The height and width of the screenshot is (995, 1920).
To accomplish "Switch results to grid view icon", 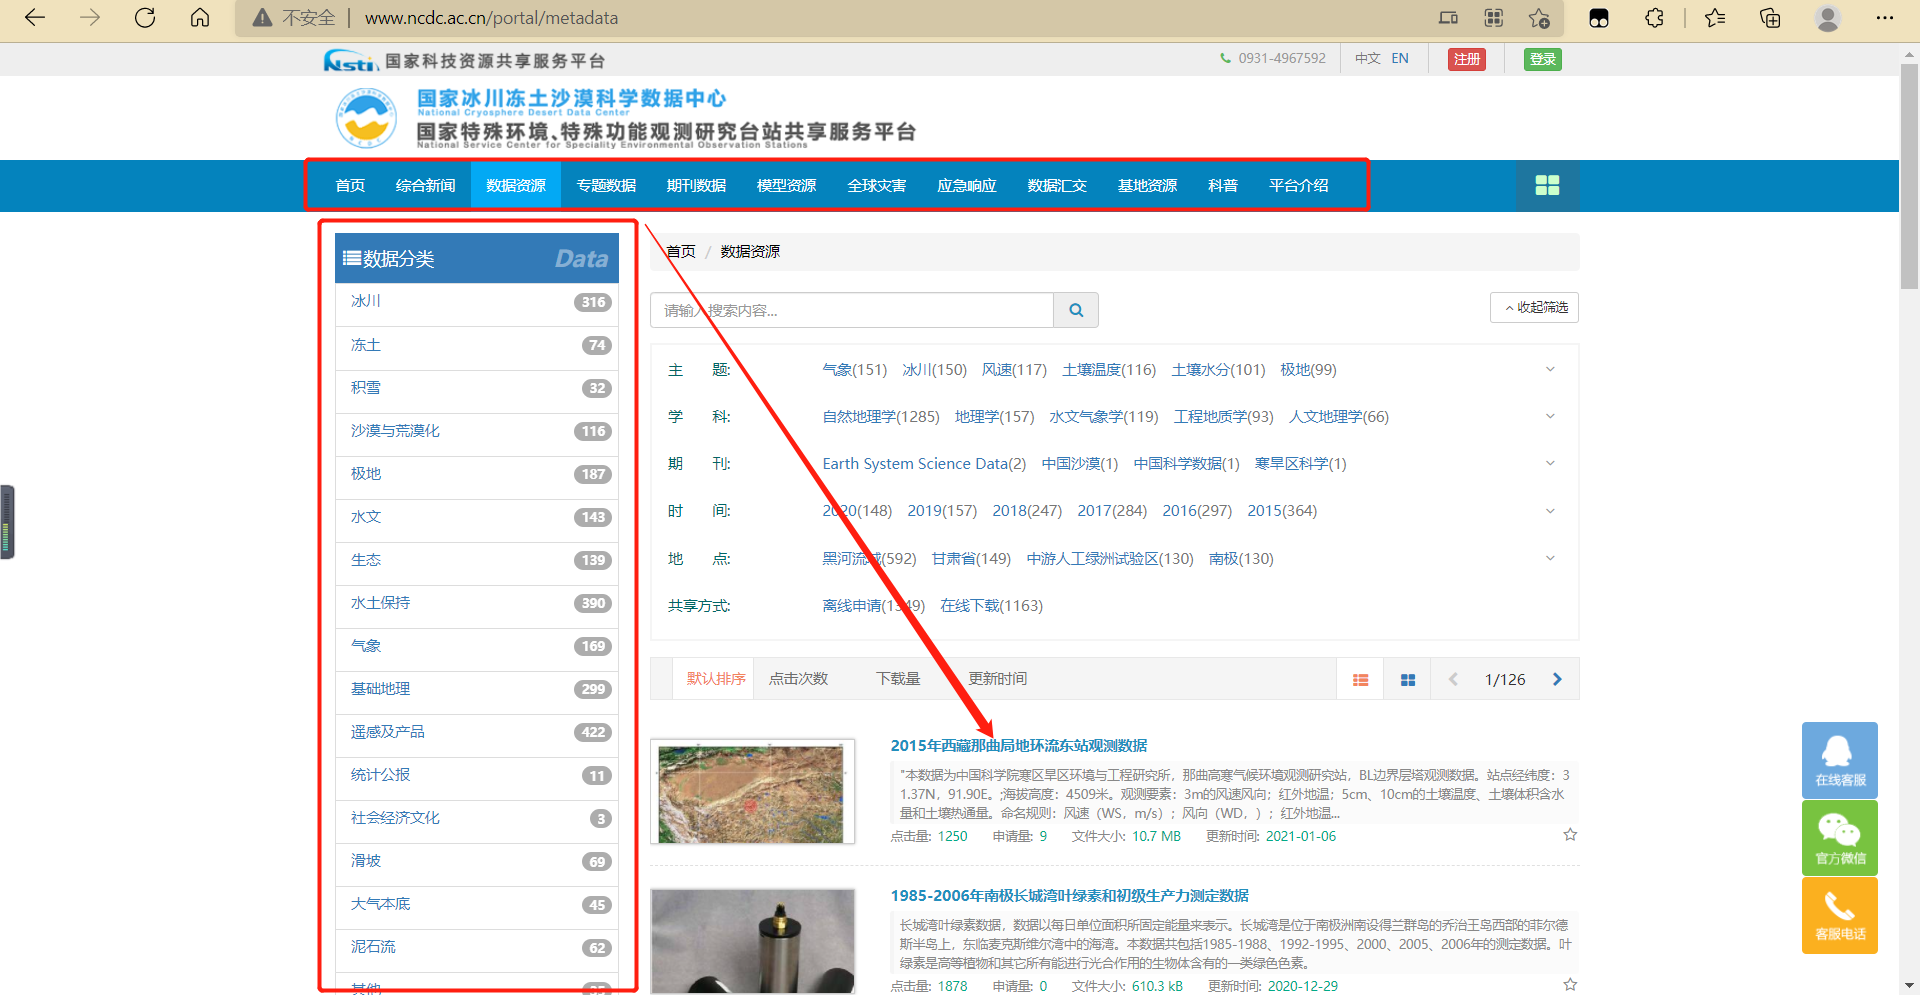I will 1407,679.
